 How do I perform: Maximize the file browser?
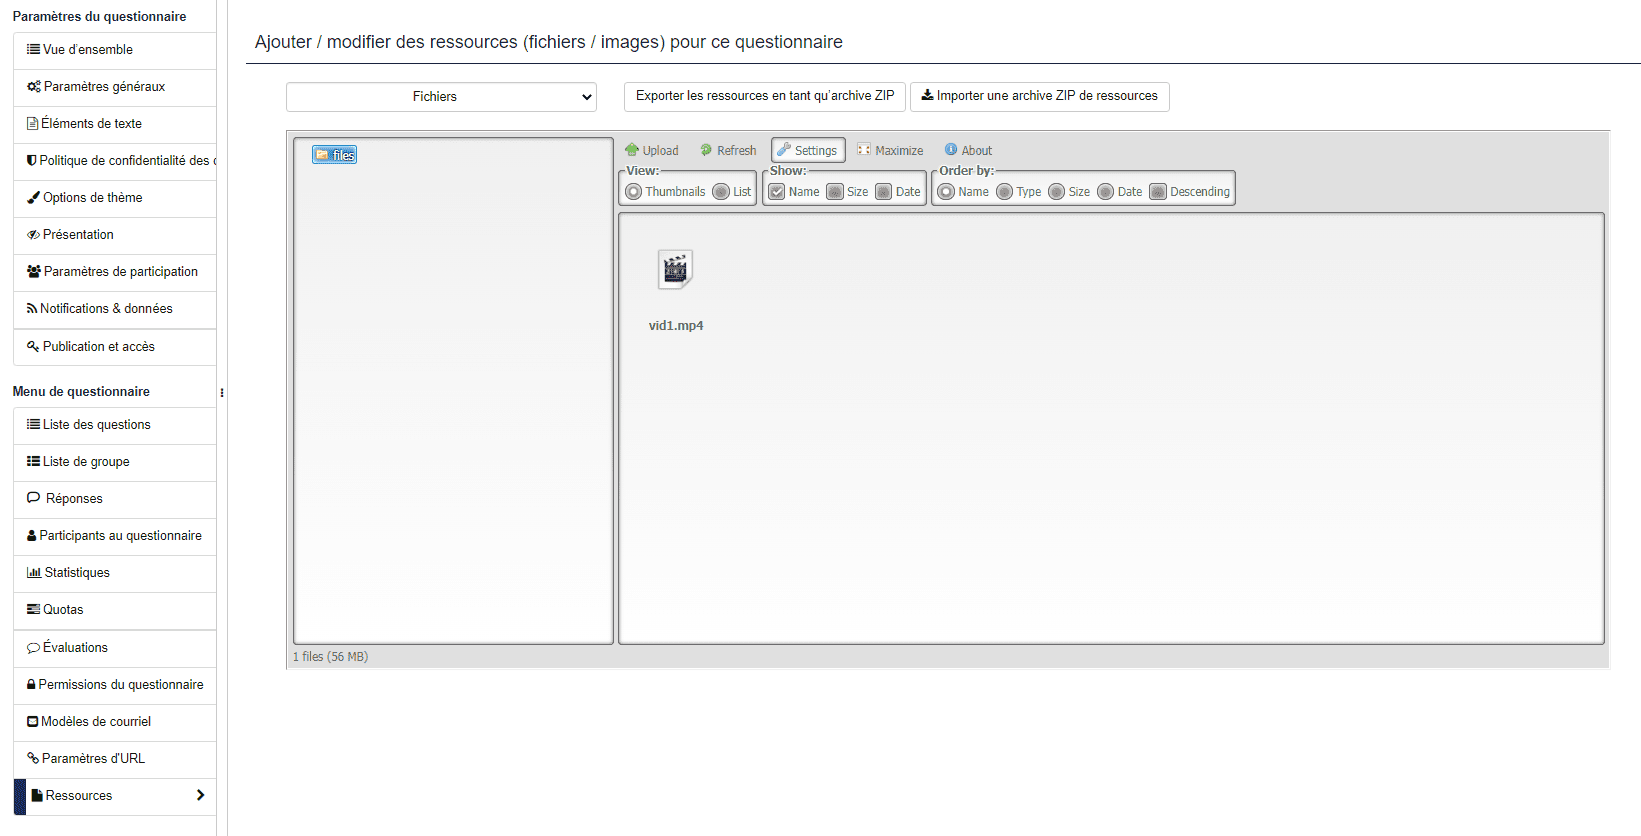tap(890, 150)
